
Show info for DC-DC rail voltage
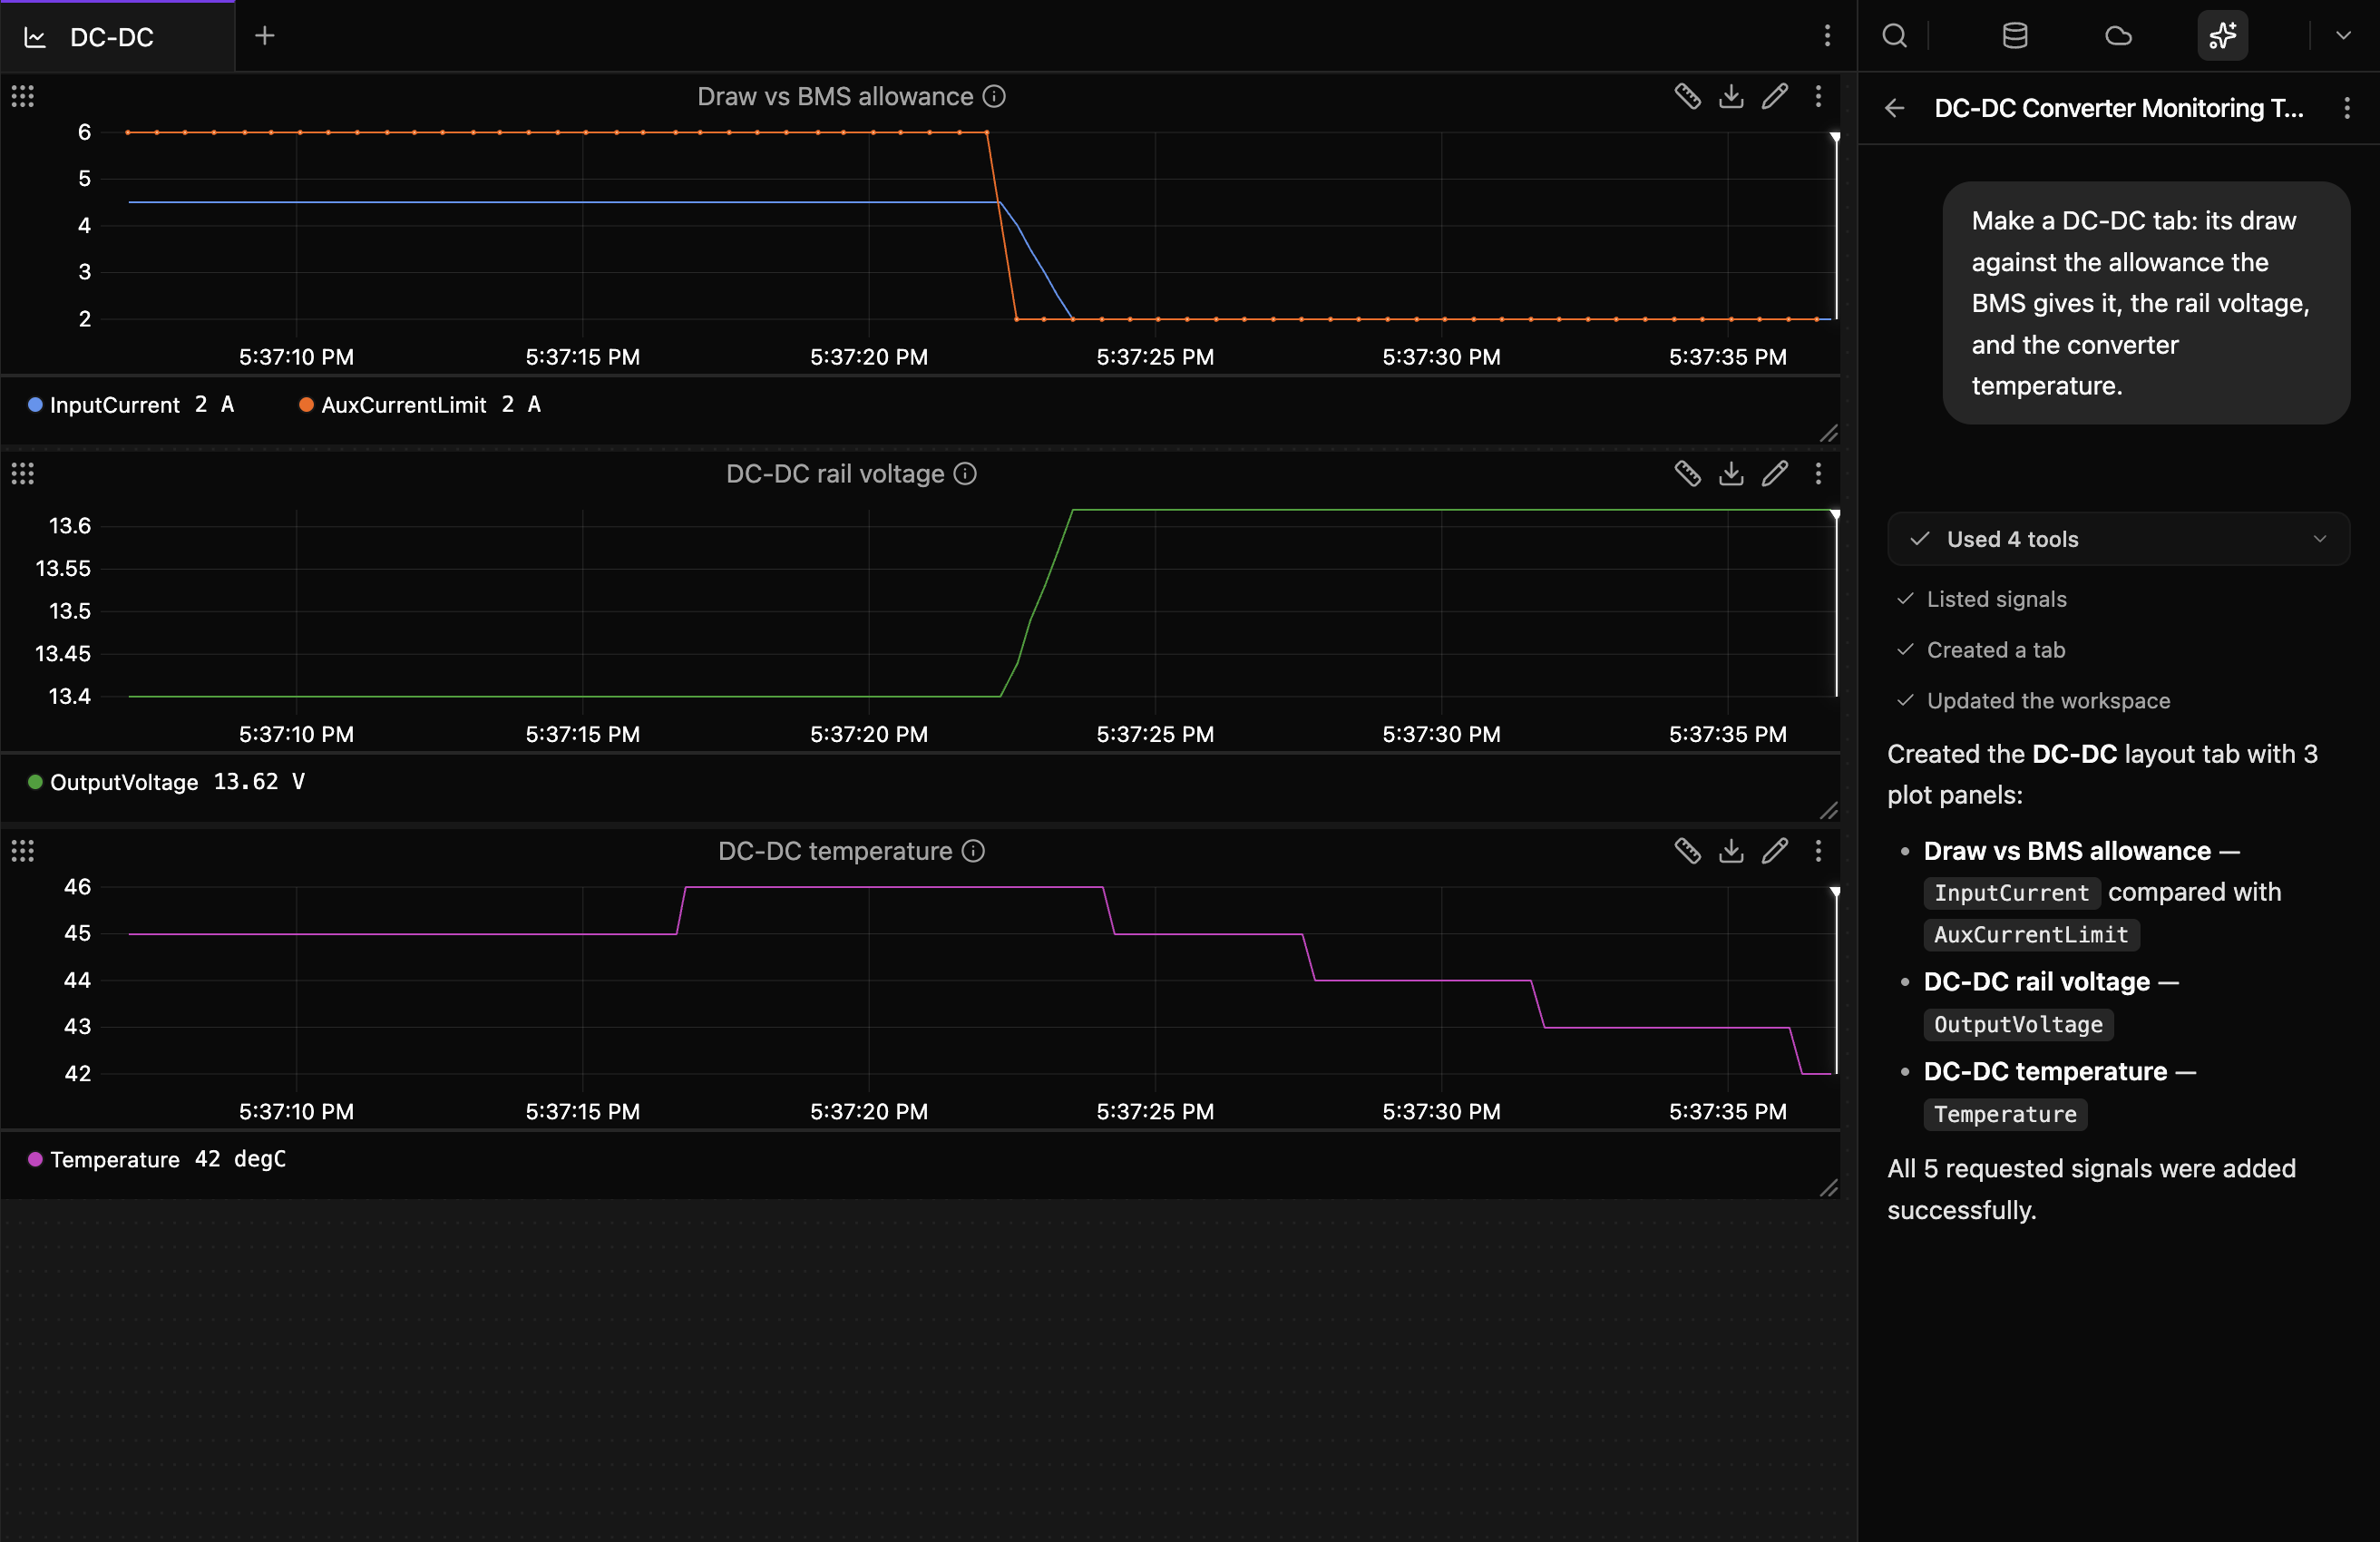point(965,473)
